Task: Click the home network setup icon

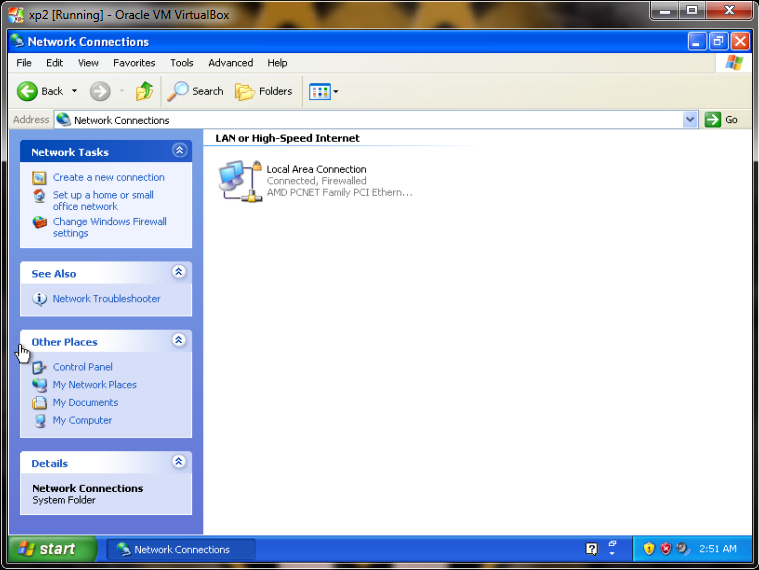Action: [39, 196]
